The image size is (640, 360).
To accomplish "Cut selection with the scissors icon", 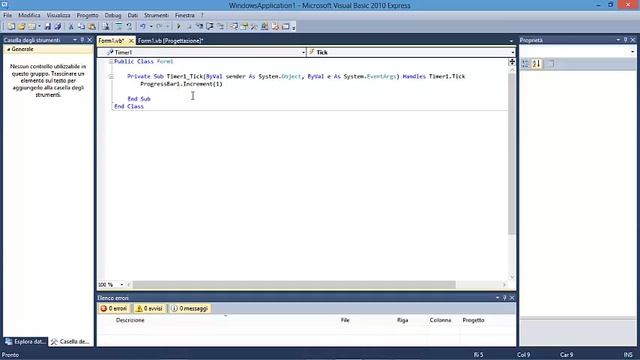I will click(71, 27).
